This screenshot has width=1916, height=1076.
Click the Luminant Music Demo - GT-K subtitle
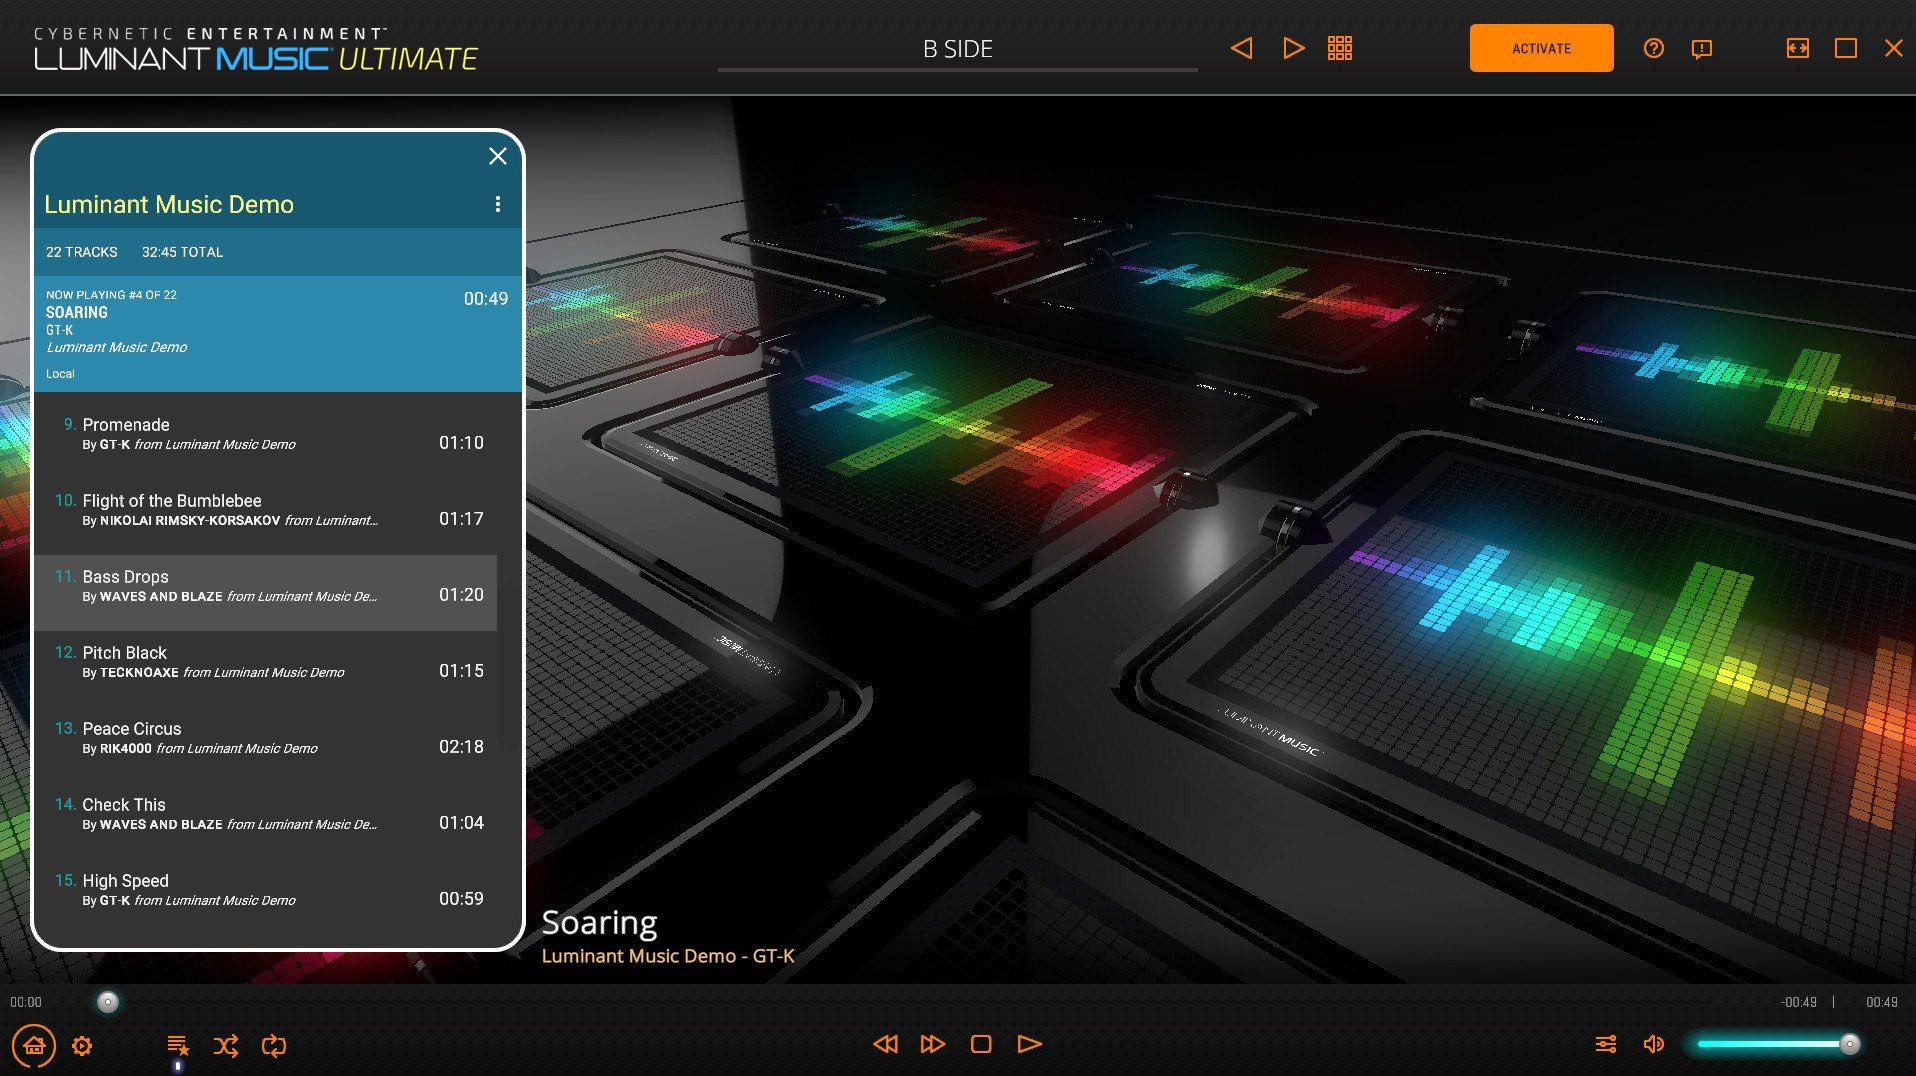tap(668, 956)
